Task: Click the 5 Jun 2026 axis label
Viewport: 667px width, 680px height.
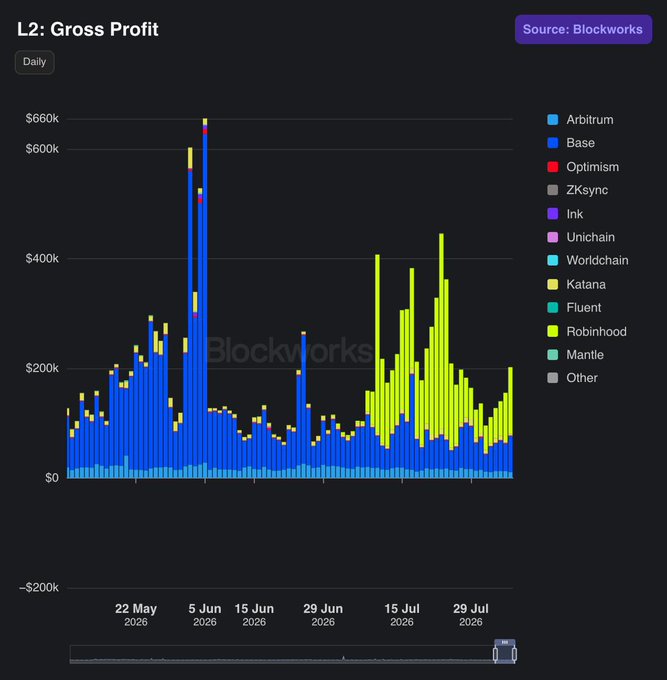Action: (x=205, y=615)
